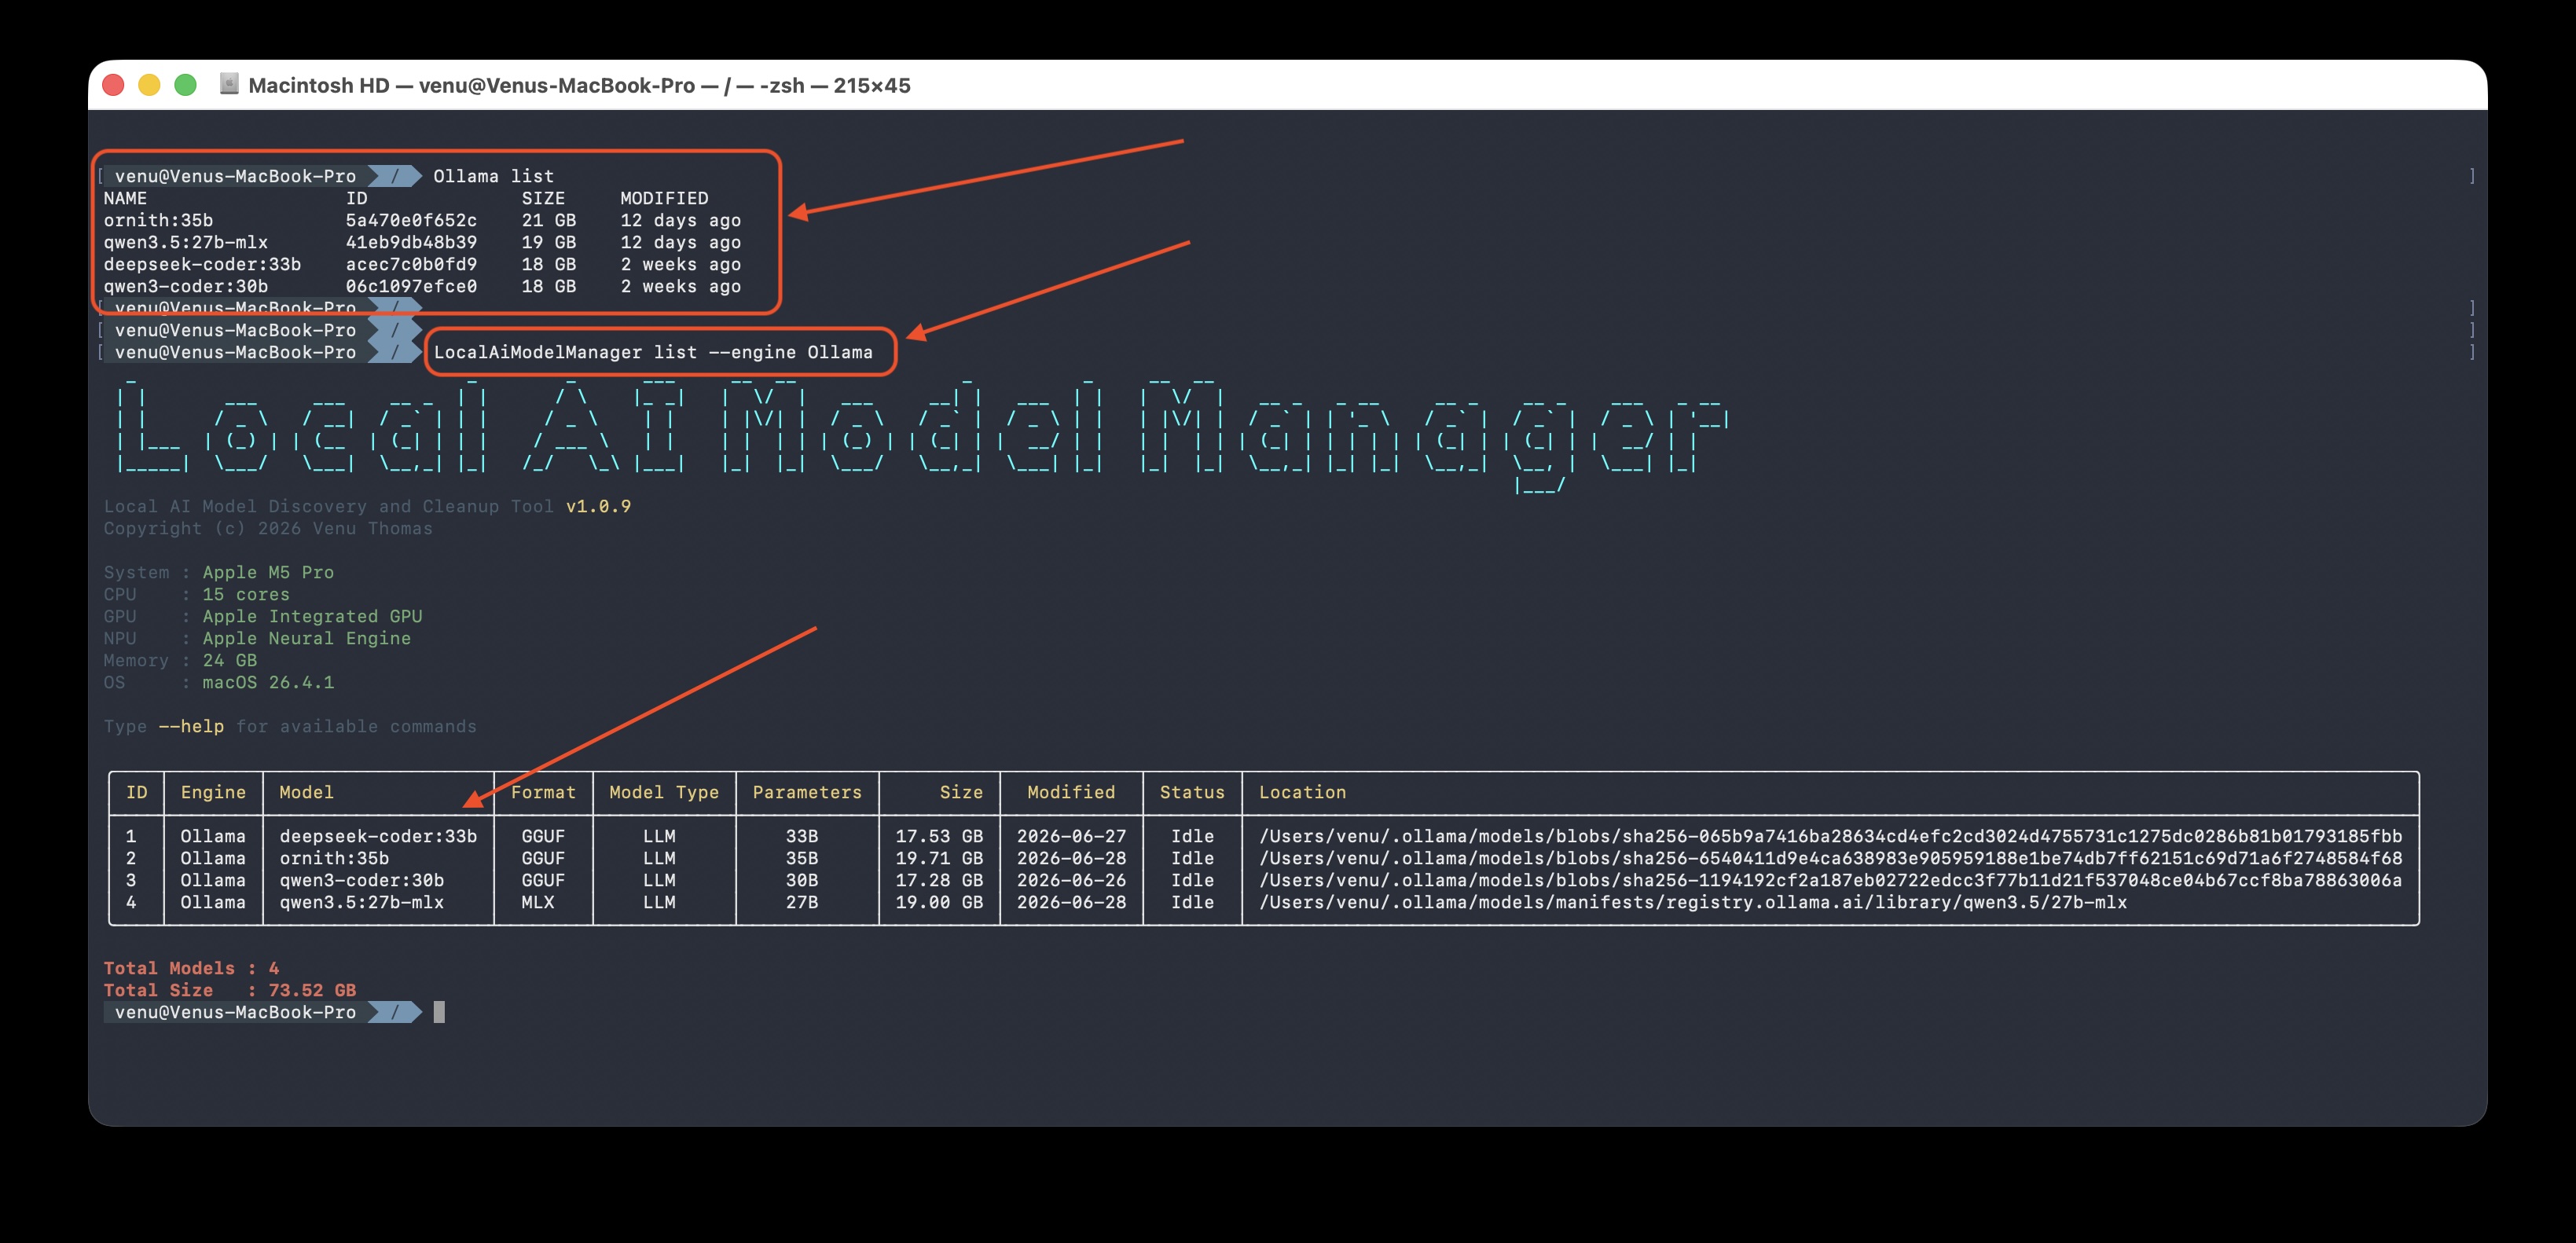Viewport: 2576px width, 1243px height.
Task: Click the '2026-06-26' modified date cell
Action: point(1071,880)
